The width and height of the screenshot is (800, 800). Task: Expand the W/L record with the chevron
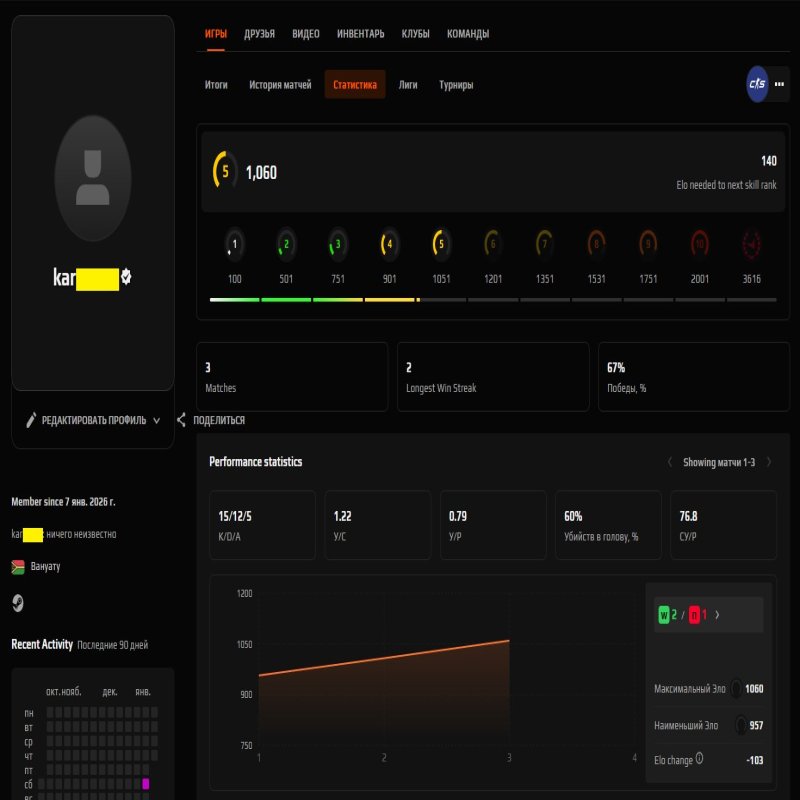pyautogui.click(x=719, y=614)
